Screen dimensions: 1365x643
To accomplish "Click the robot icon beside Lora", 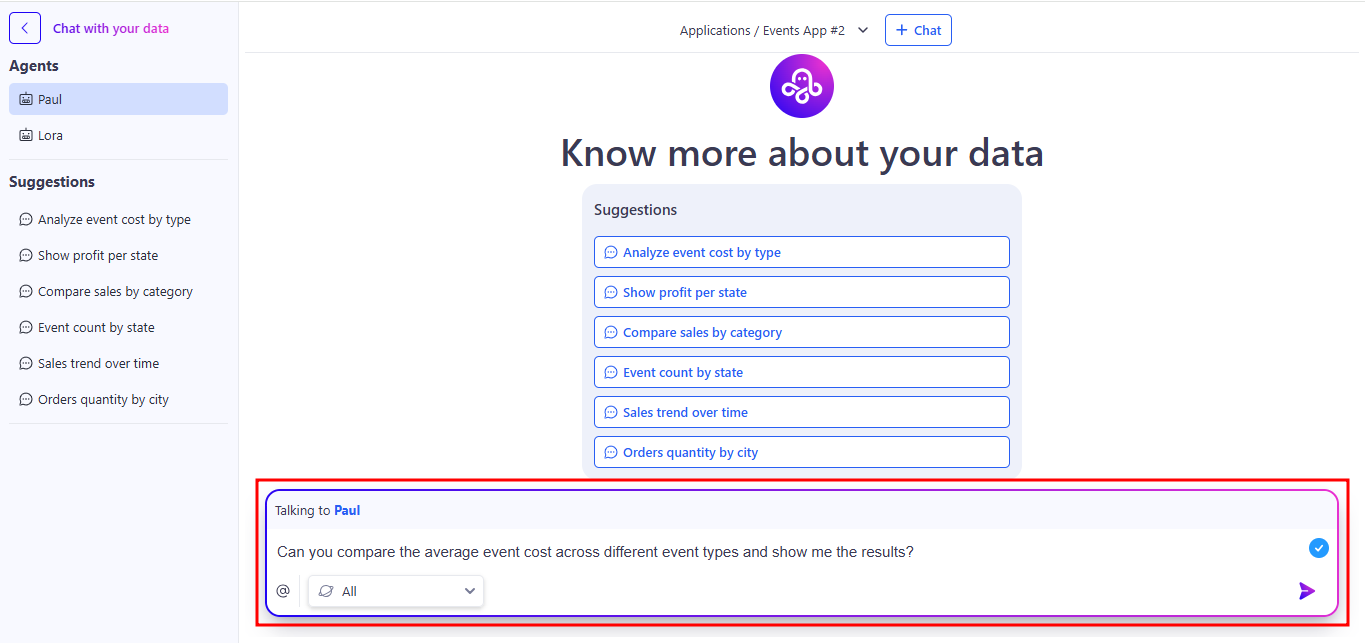I will click(26, 136).
